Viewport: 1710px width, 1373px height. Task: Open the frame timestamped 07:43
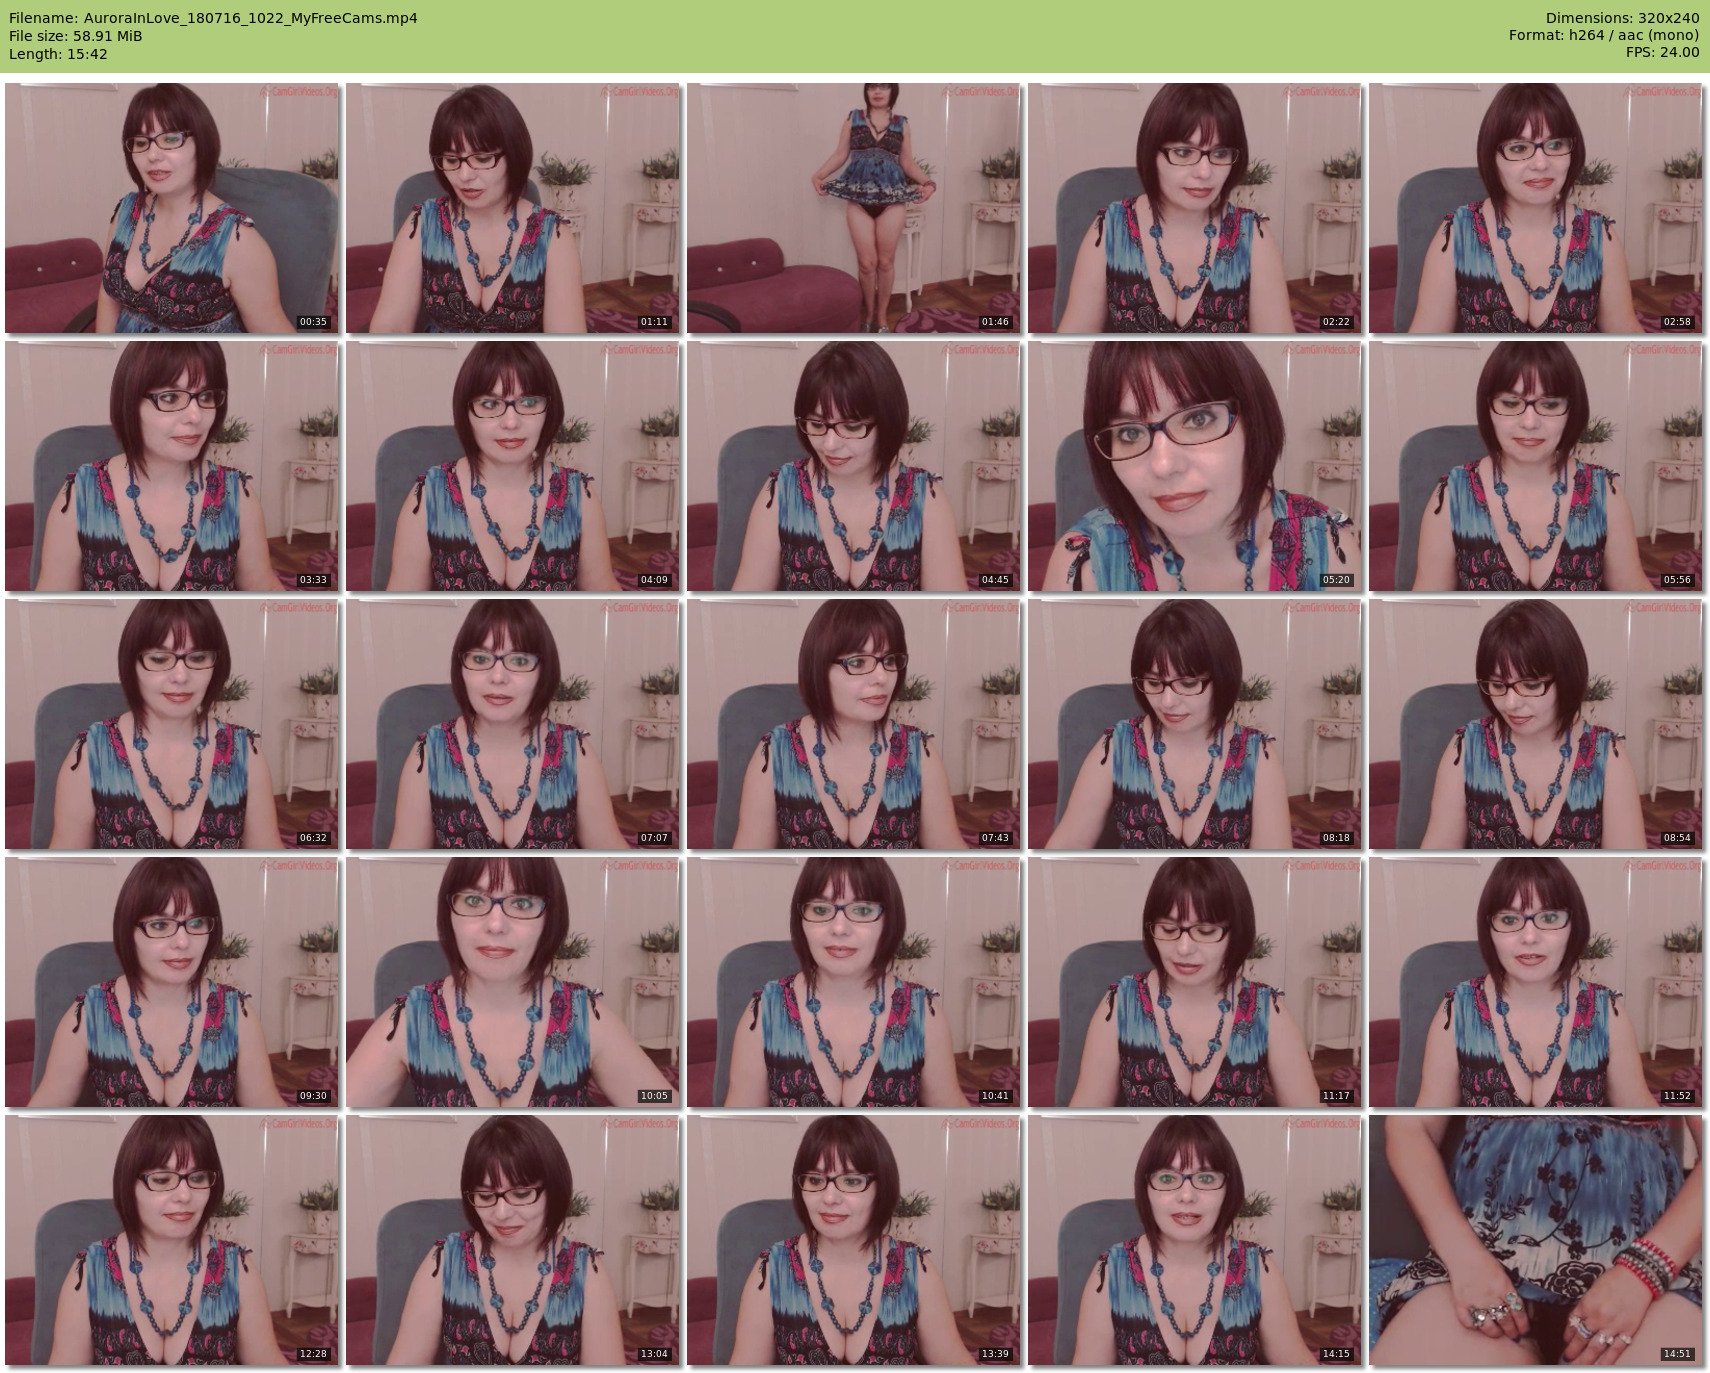coord(854,724)
